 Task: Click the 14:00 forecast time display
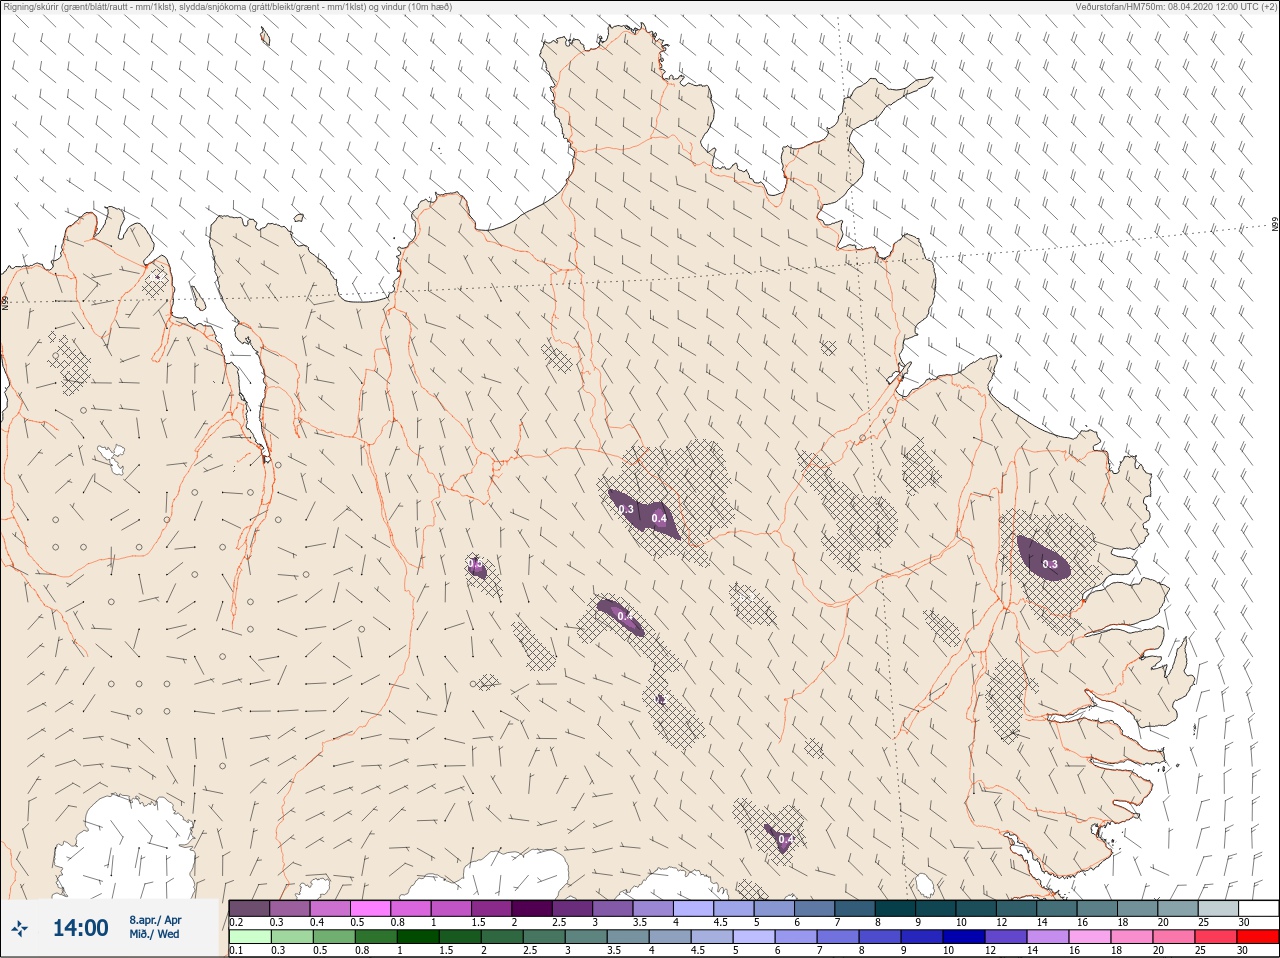[80, 928]
